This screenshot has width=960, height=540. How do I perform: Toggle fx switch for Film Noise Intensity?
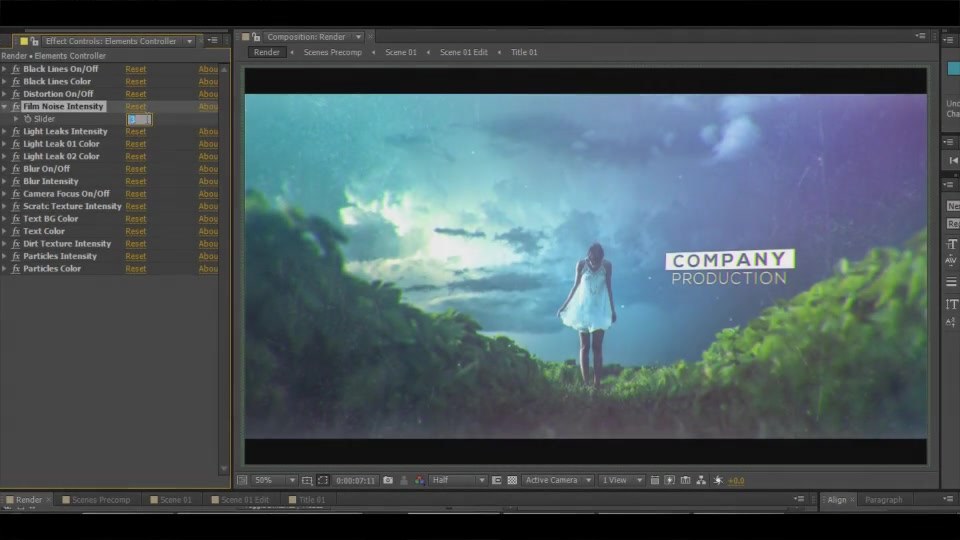pos(16,107)
